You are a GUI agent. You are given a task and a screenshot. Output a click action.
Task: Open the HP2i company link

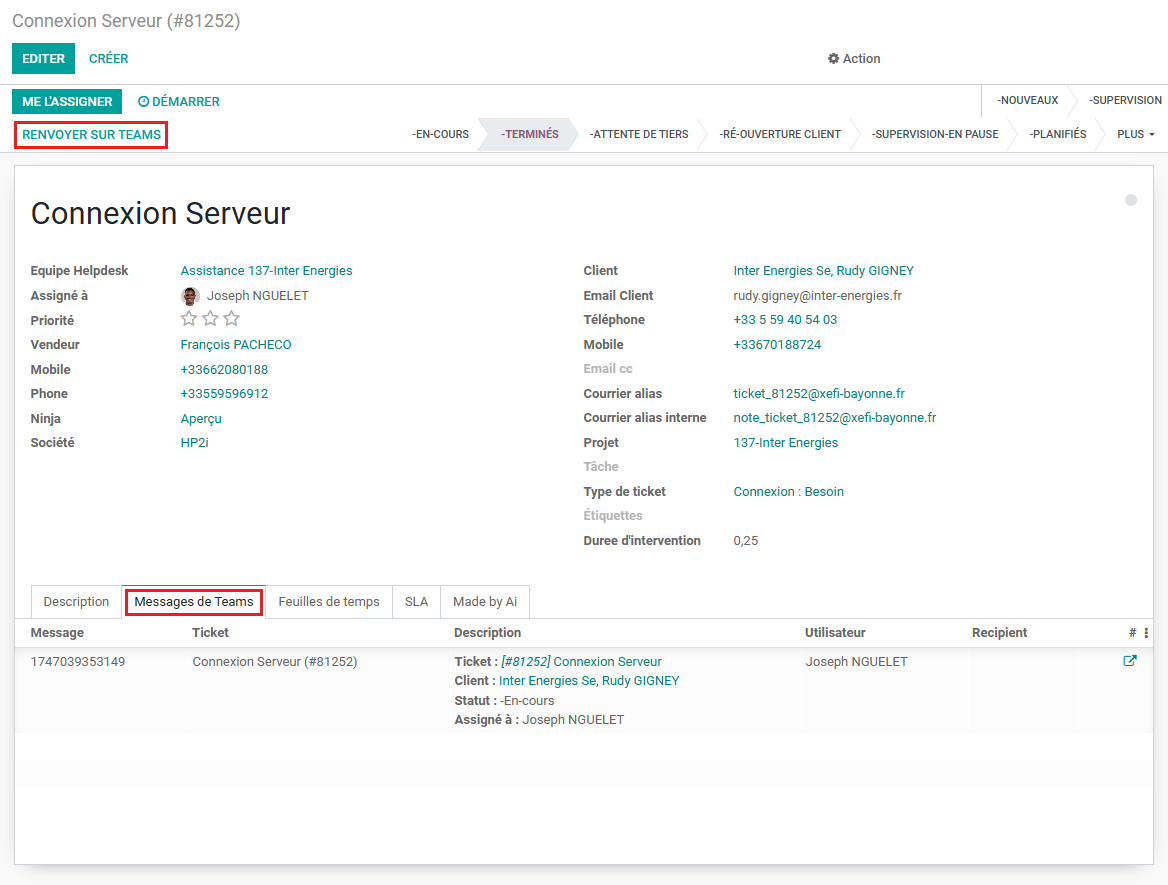(194, 442)
